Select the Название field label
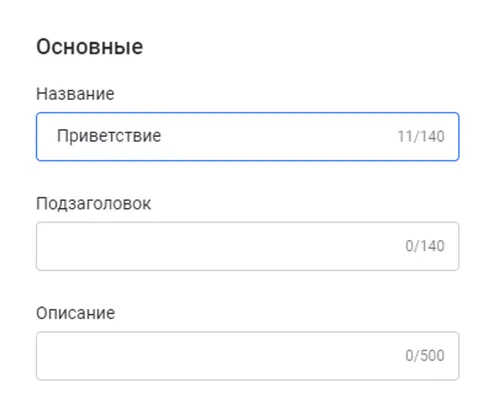 [x=75, y=94]
